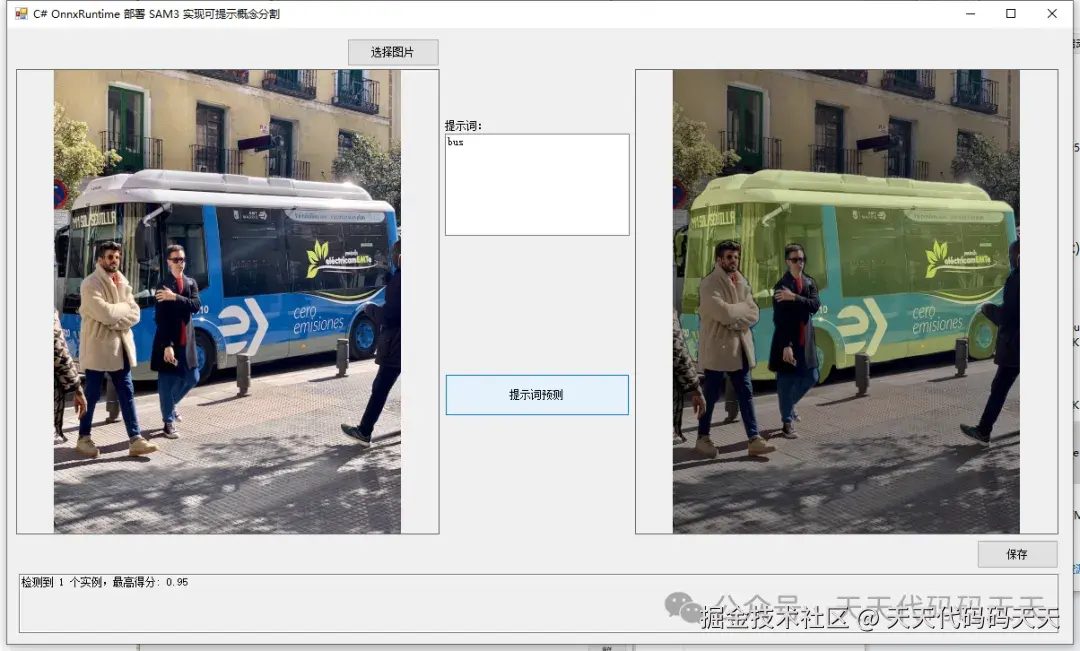Click the 保存 button to save the result
The width and height of the screenshot is (1080, 651).
pos(1017,553)
